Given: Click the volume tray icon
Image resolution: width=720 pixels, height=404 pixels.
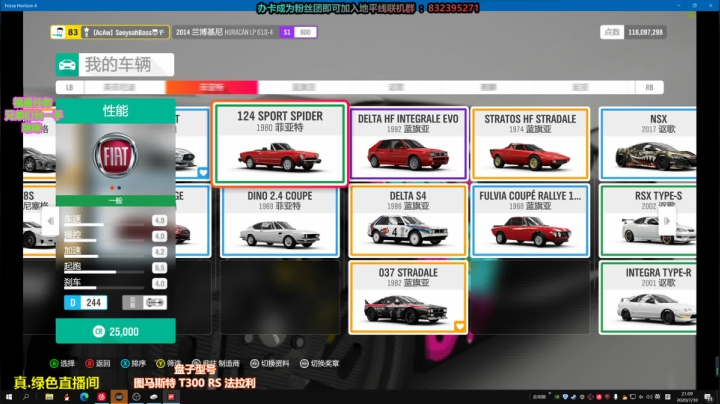Looking at the screenshot, I should [x=649, y=397].
